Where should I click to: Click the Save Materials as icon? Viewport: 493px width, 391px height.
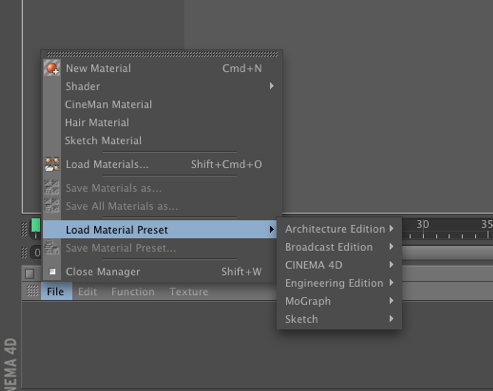coord(52,188)
